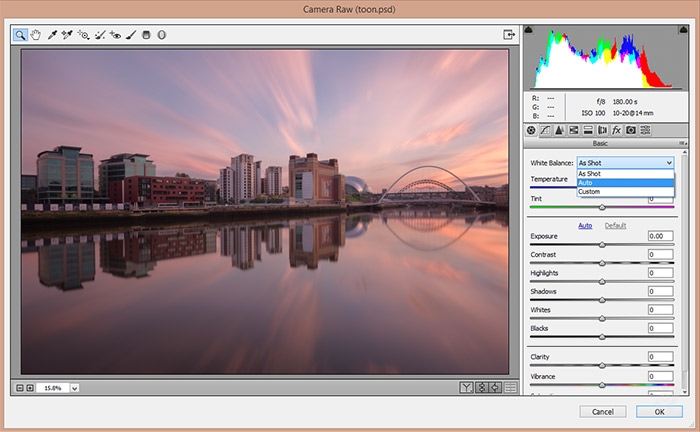Pick the White Balance eyedropper tool
The image size is (700, 432).
tap(52, 34)
